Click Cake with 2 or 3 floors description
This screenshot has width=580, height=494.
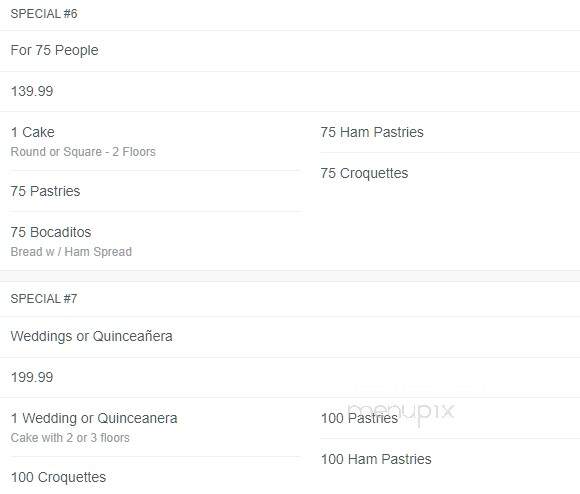[x=70, y=438]
